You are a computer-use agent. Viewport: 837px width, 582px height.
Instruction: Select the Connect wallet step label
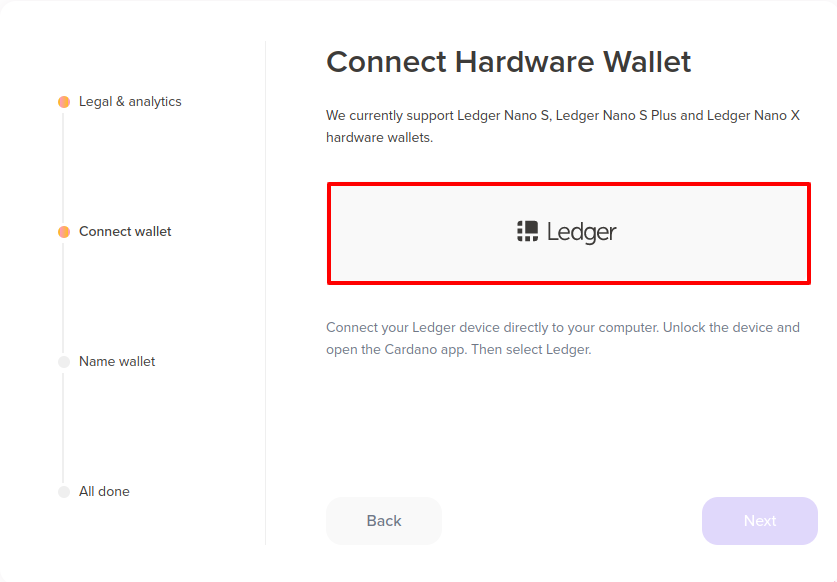click(125, 232)
